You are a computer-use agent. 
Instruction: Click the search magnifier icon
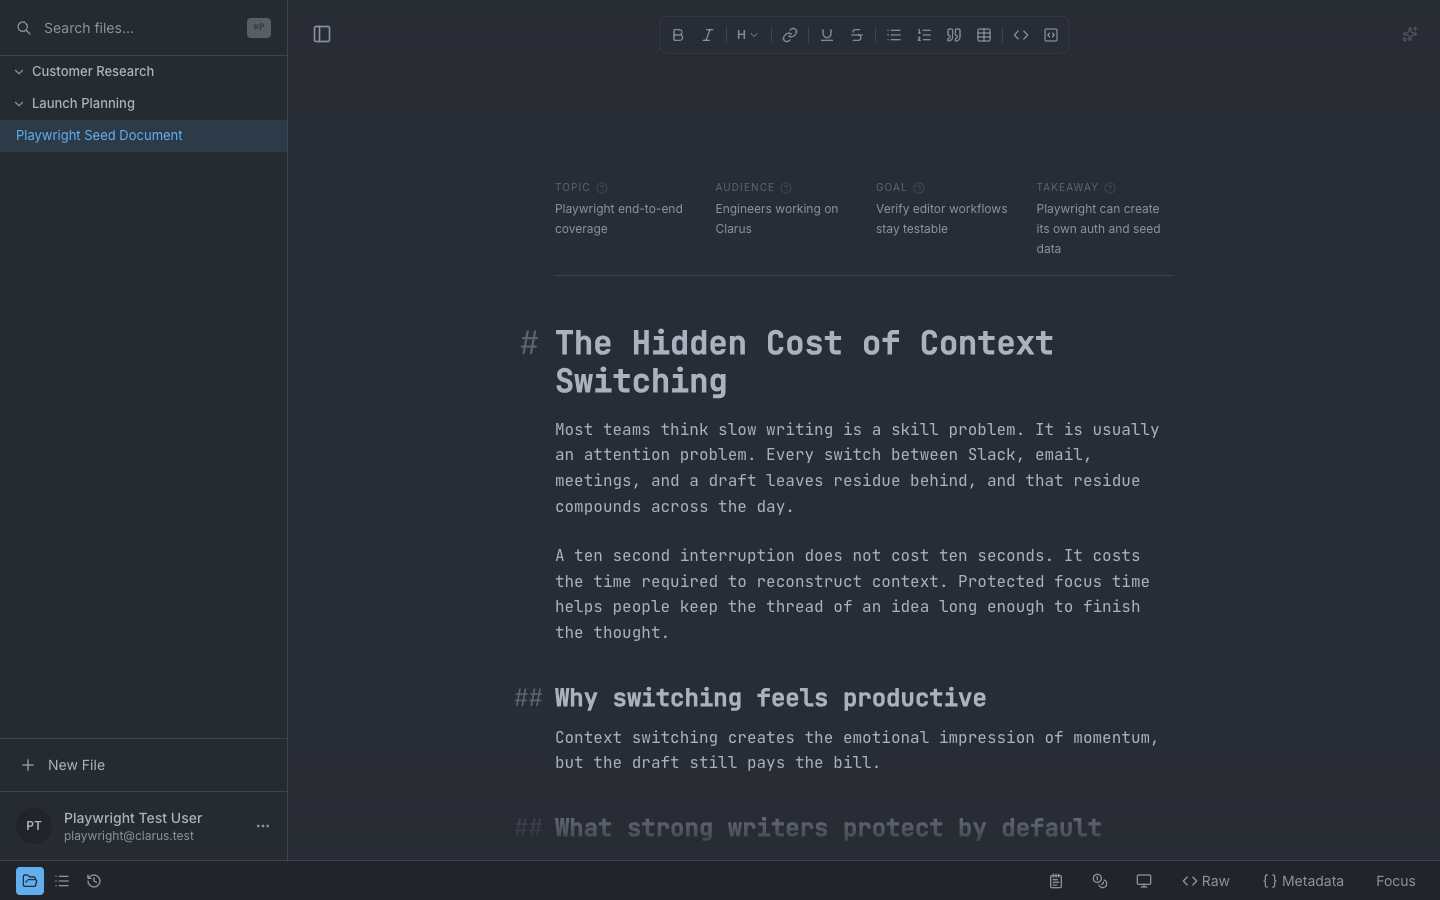[24, 28]
